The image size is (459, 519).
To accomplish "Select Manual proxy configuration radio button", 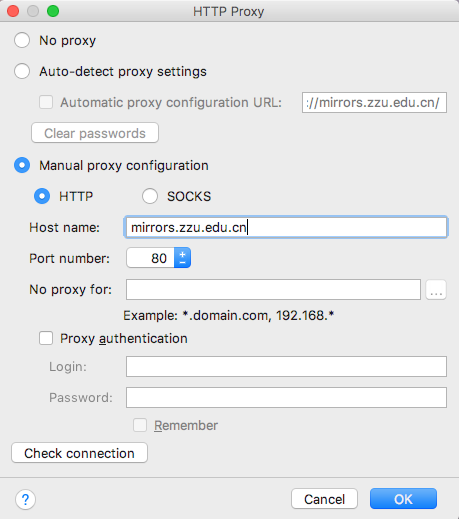I will (22, 165).
